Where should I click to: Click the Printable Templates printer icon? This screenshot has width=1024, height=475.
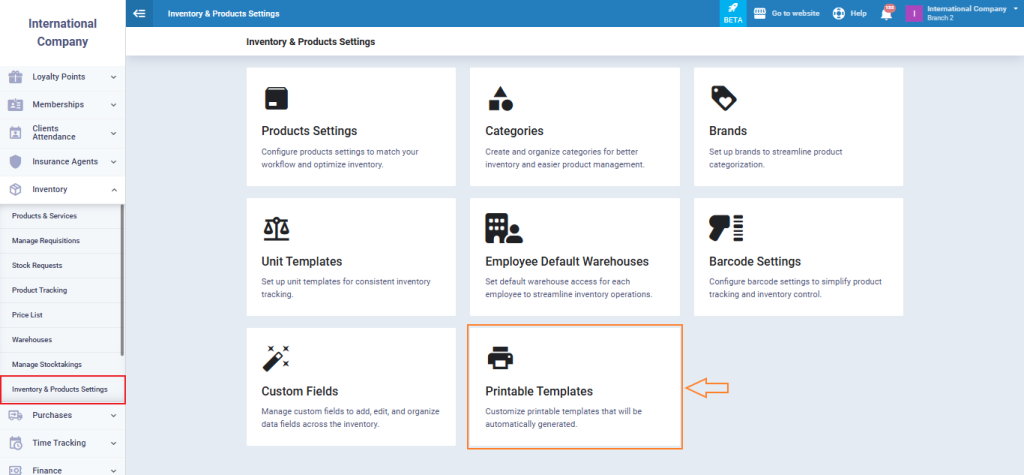[x=500, y=357]
